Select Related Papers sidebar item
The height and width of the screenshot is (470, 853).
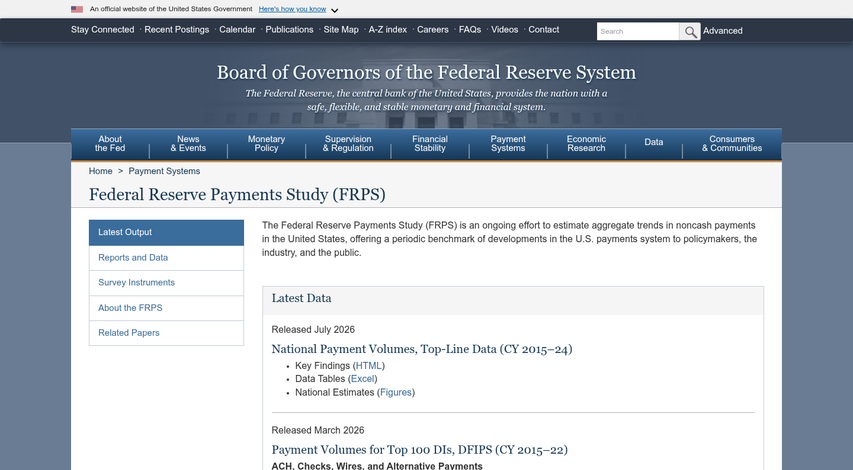point(166,333)
